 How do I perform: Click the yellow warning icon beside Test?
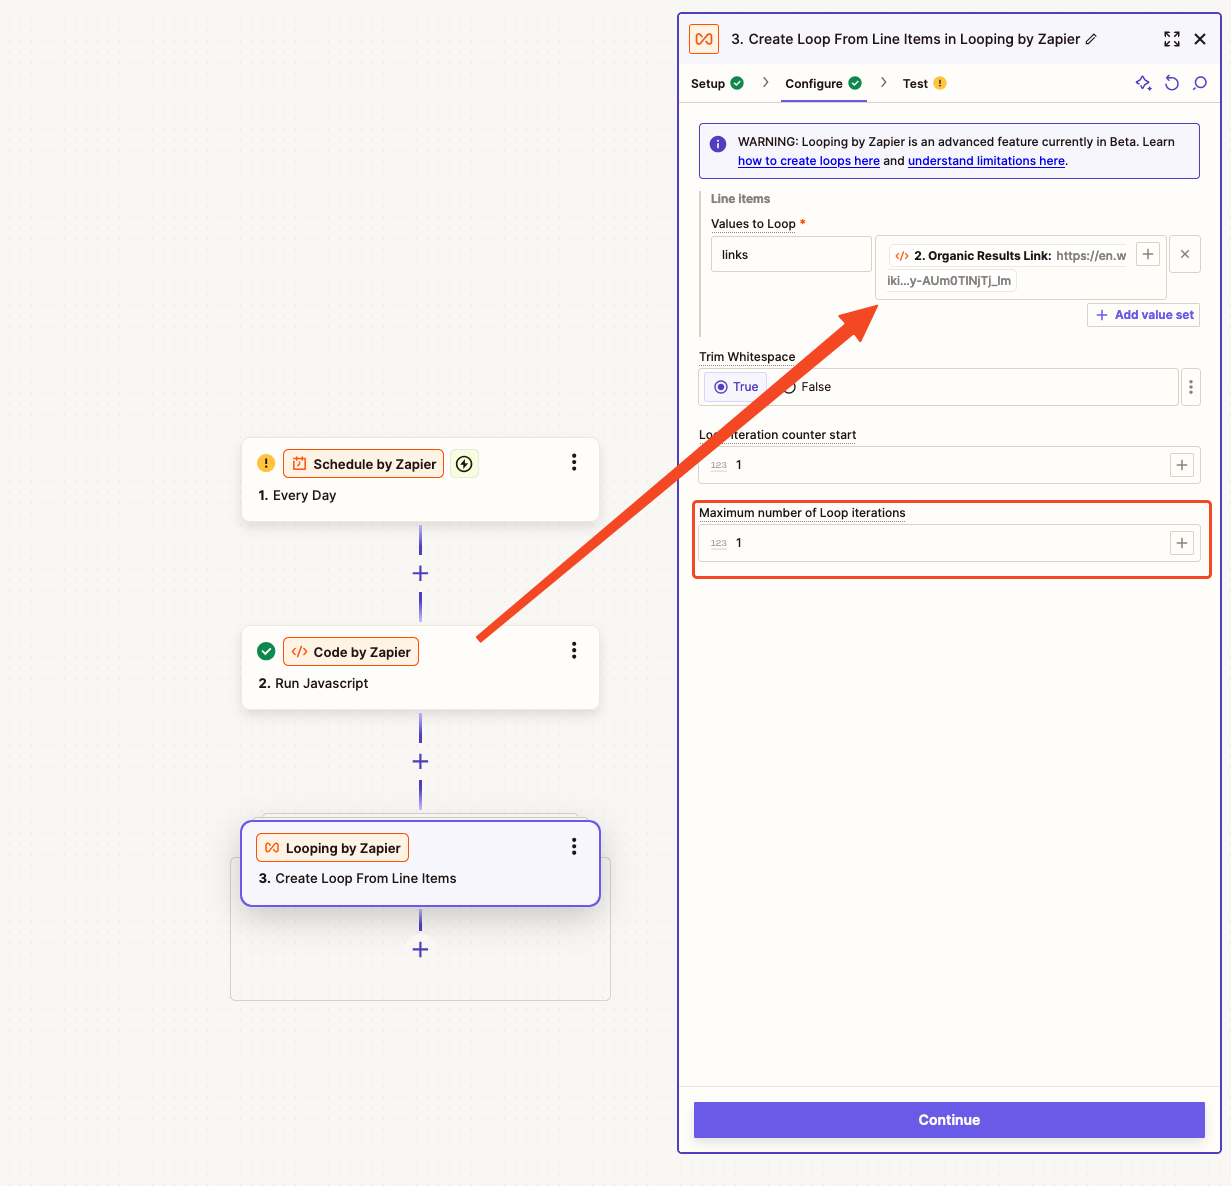pyautogui.click(x=940, y=83)
